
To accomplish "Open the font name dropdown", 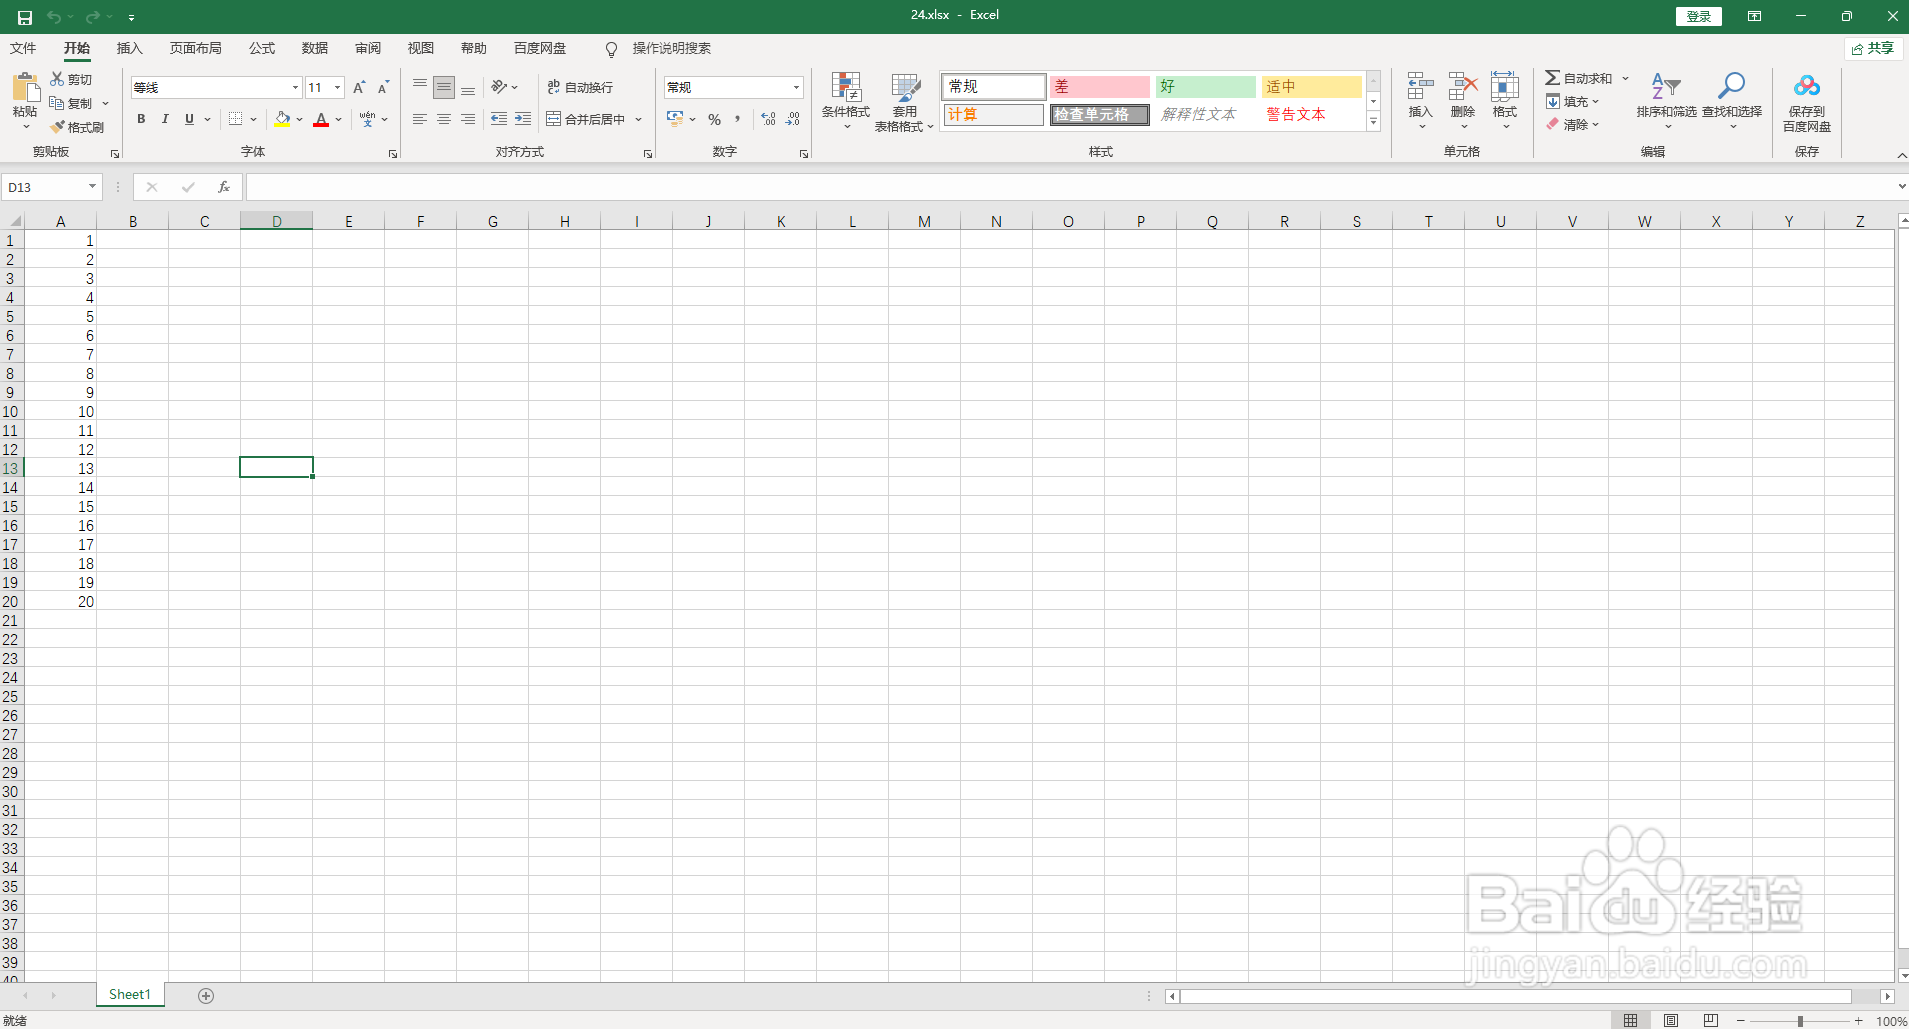I will [295, 88].
